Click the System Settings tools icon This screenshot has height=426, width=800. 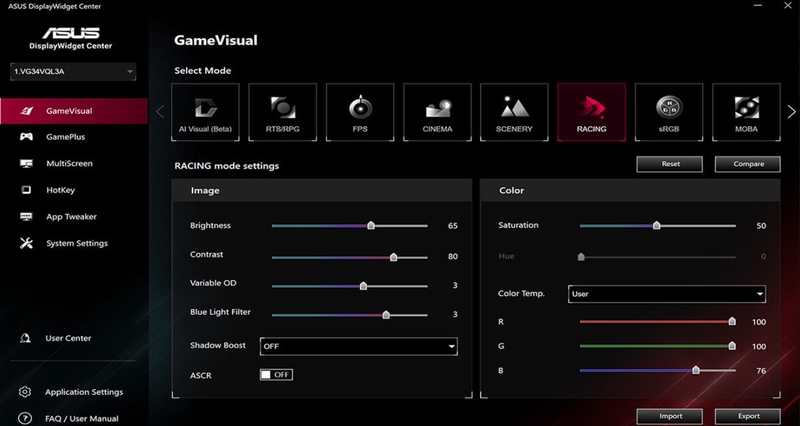coord(26,243)
